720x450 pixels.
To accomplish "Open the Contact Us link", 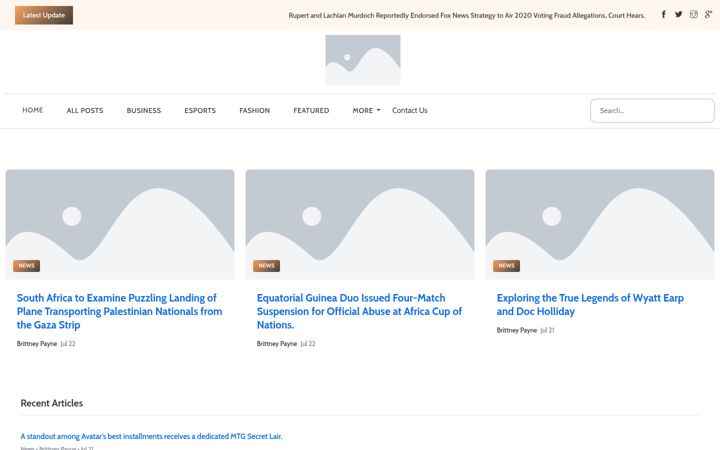I will (x=410, y=110).
